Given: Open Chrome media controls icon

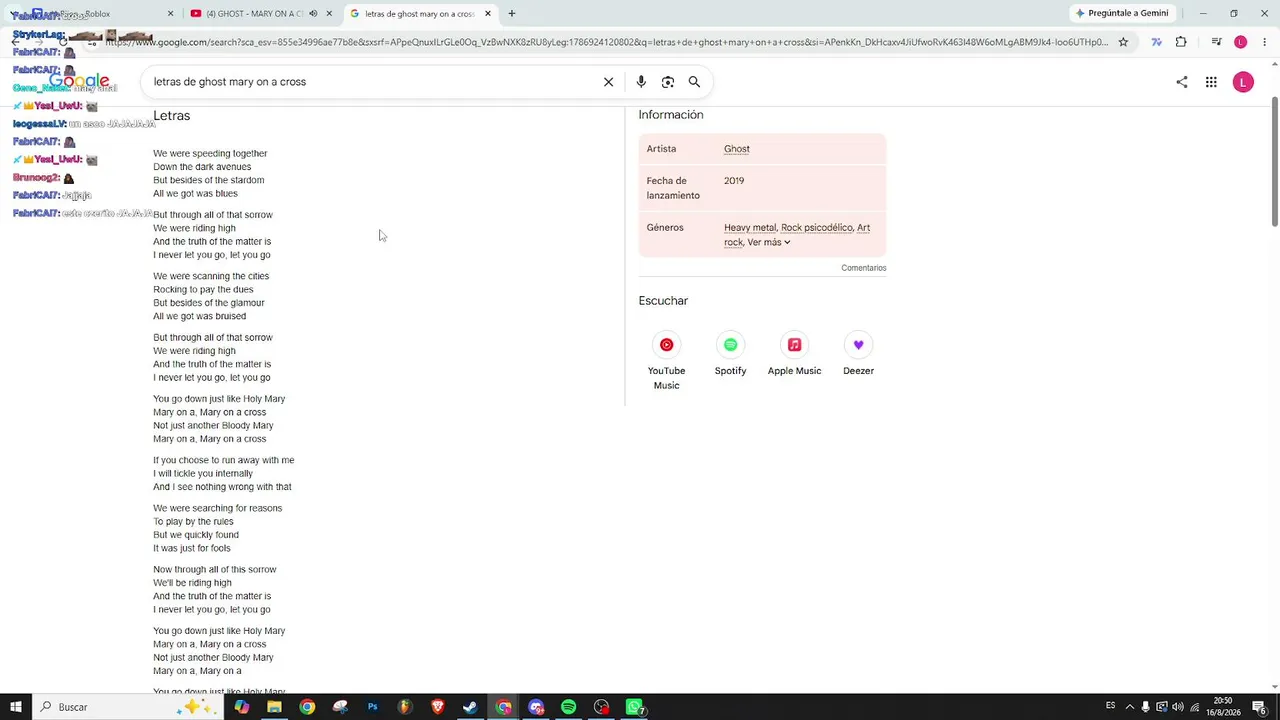Looking at the screenshot, I should coord(1216,42).
